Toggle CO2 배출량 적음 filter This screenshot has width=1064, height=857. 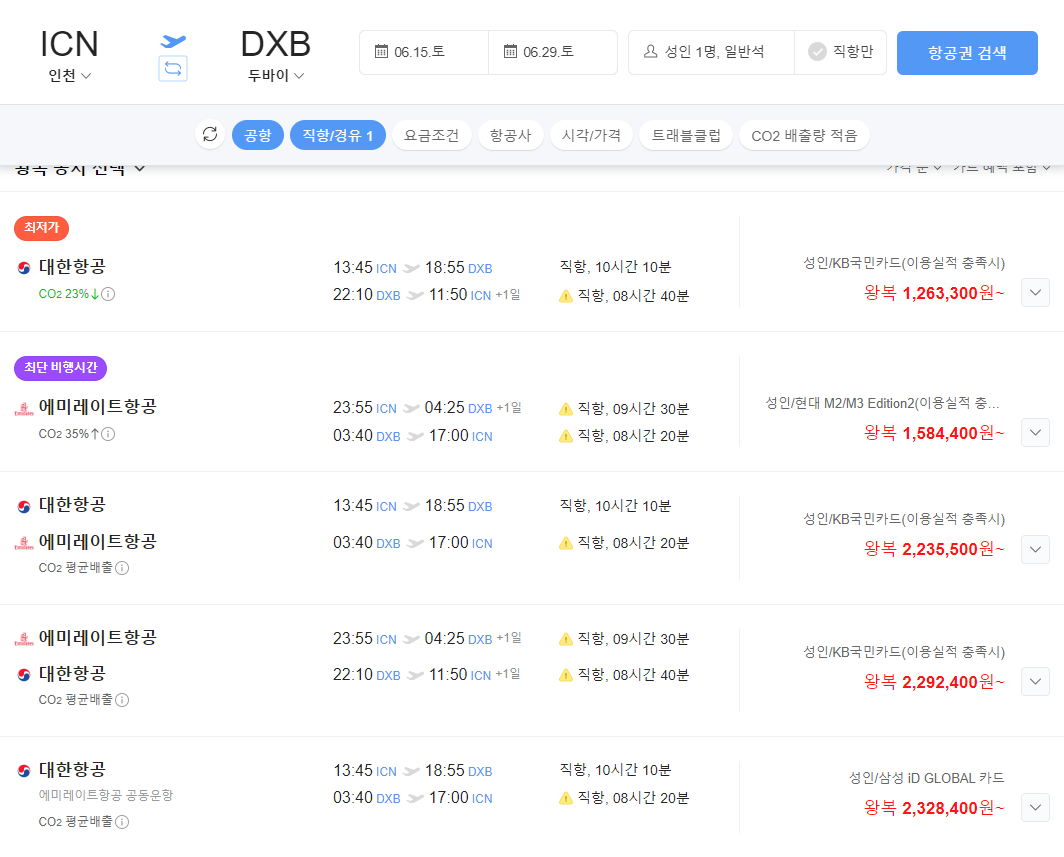804,135
